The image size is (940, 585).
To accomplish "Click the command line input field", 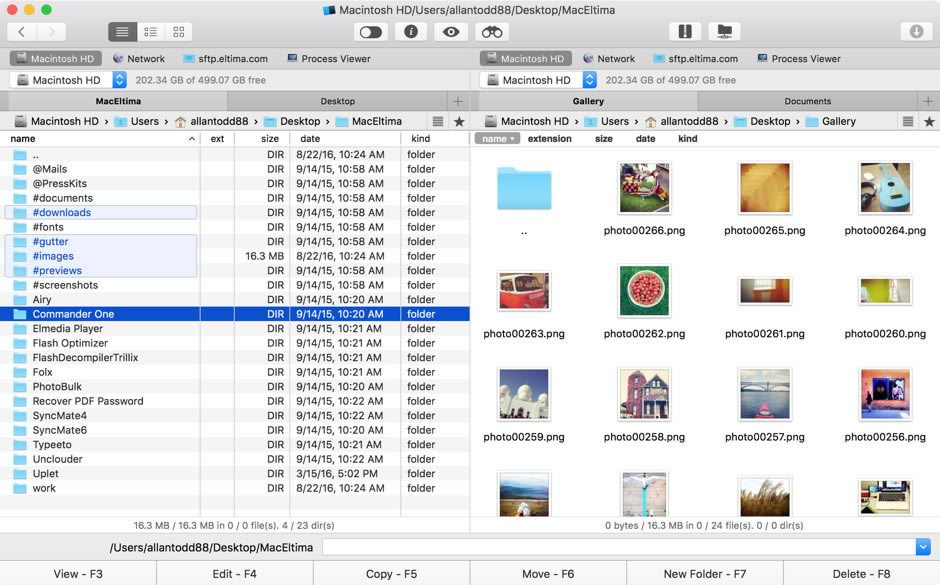I will pyautogui.click(x=620, y=547).
